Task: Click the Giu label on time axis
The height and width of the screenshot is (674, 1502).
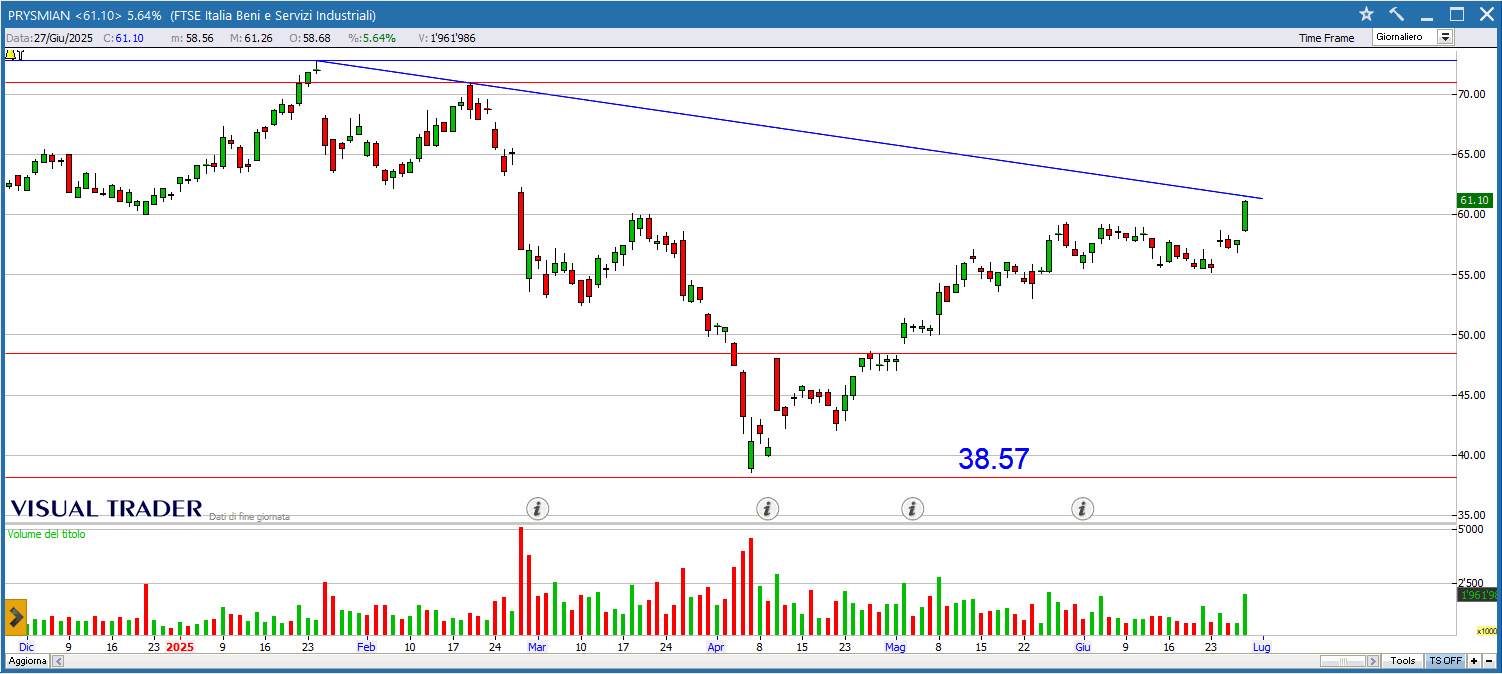Action: coord(1082,647)
